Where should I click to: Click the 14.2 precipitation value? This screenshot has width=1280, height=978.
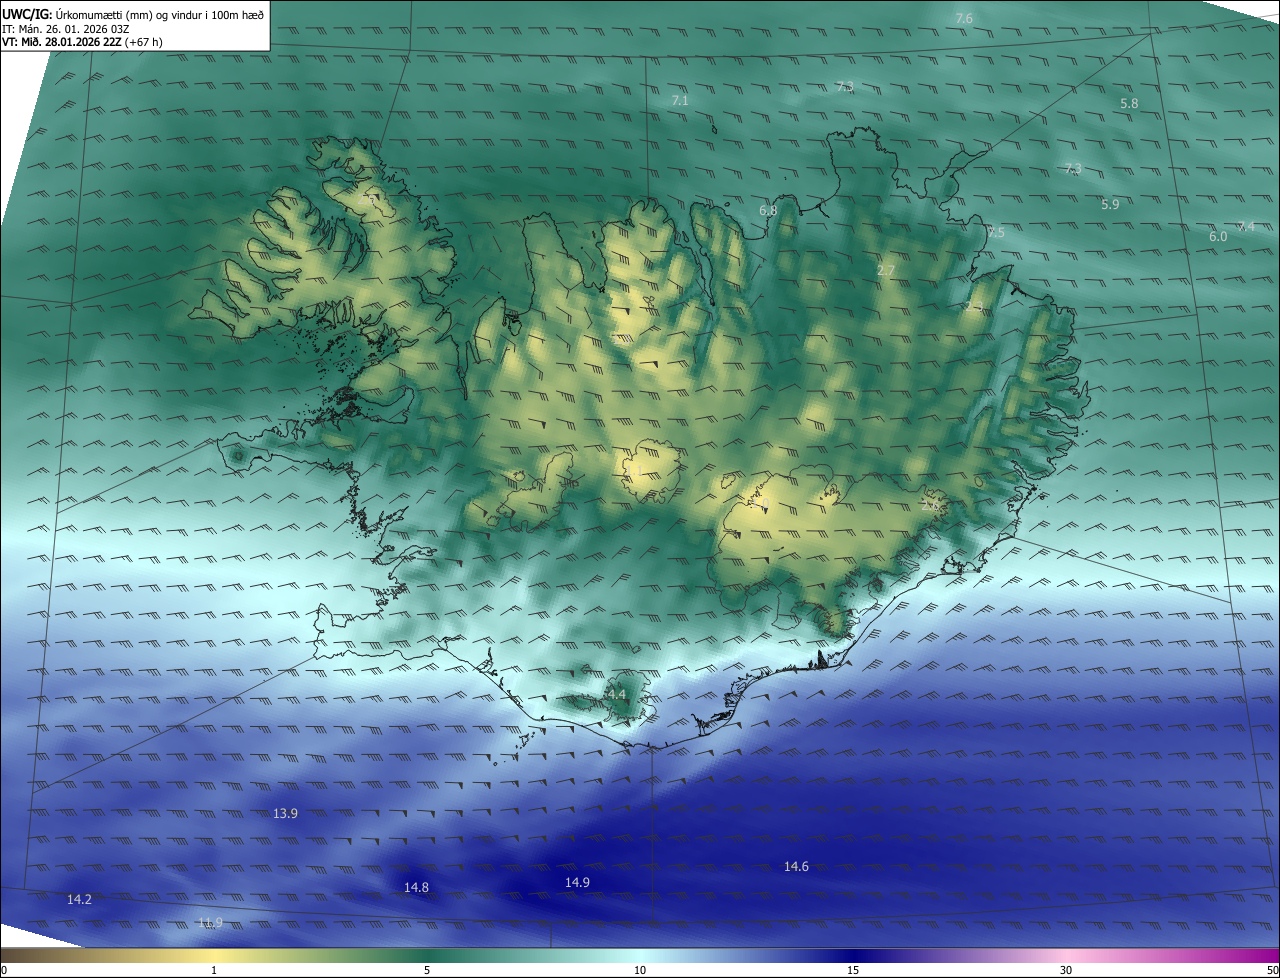pyautogui.click(x=79, y=900)
